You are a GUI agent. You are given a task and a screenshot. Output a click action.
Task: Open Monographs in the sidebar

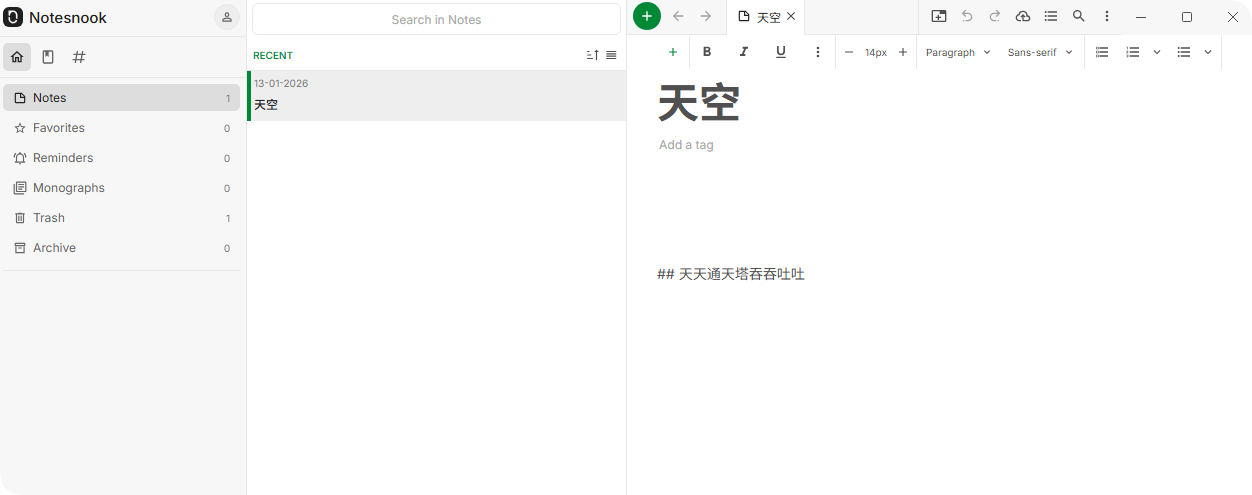[x=121, y=188]
